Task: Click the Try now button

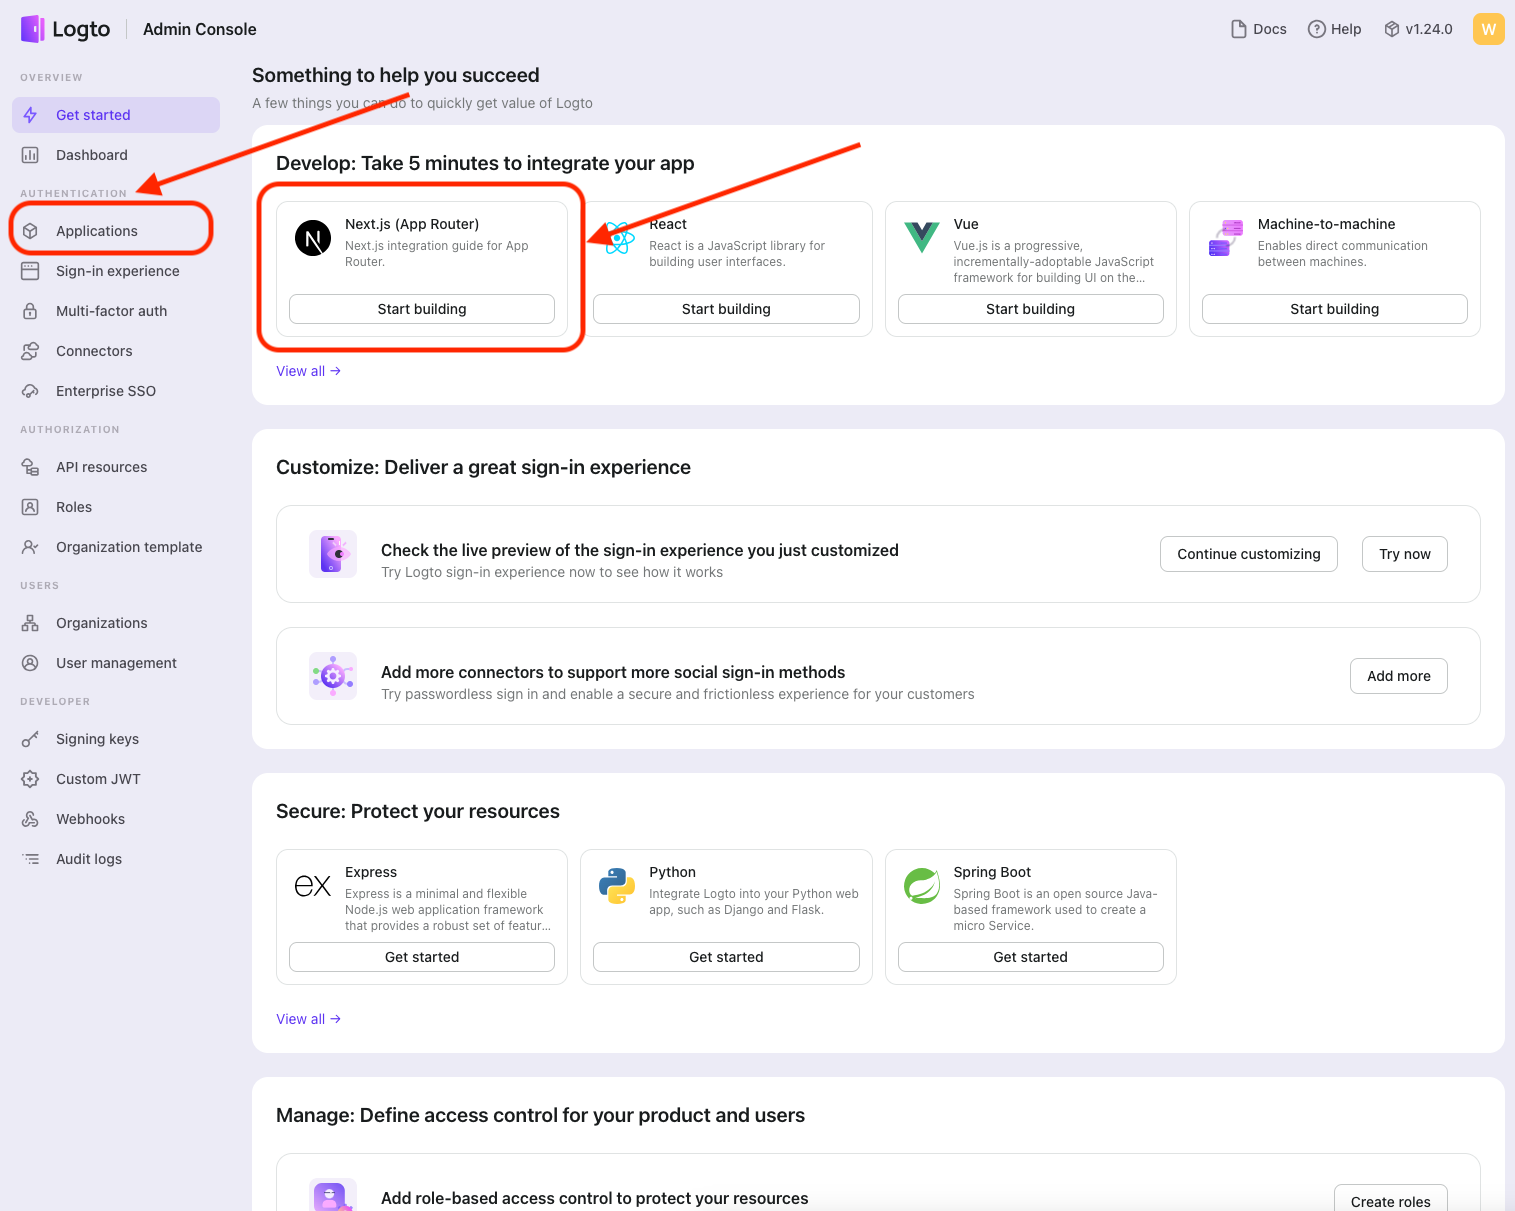Action: pos(1404,554)
